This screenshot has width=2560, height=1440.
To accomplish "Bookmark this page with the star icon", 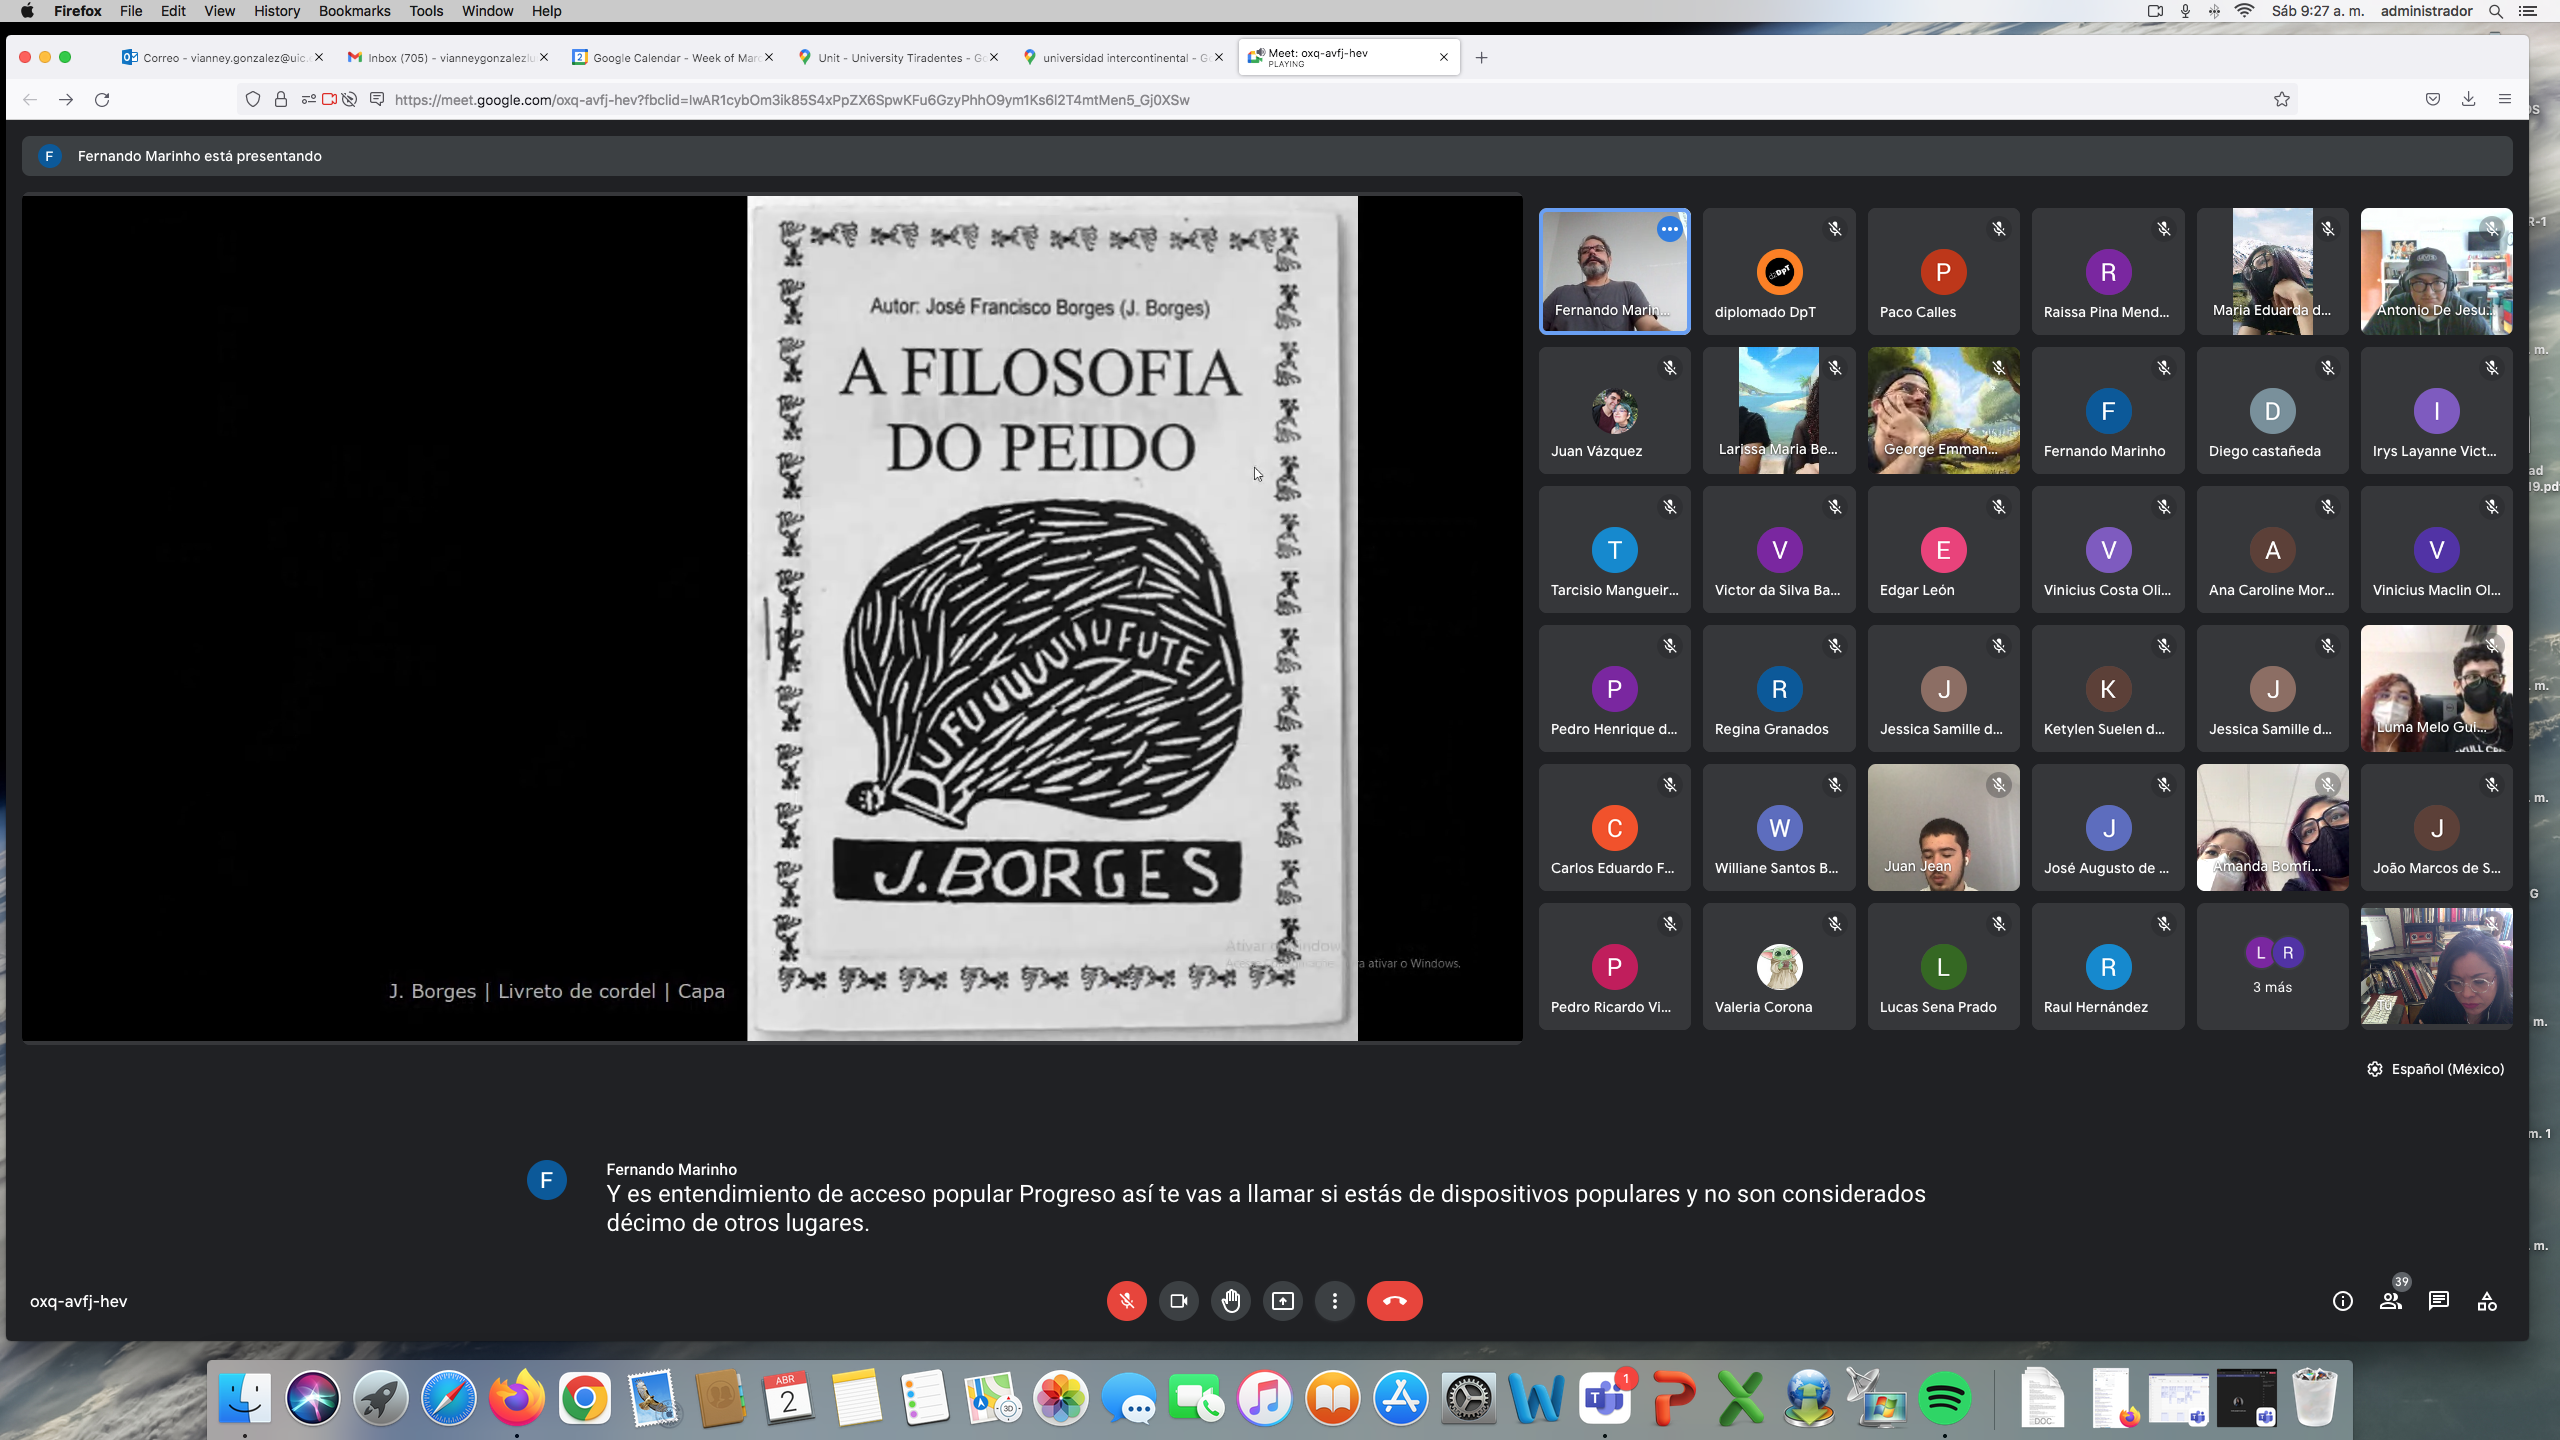I will (2282, 100).
